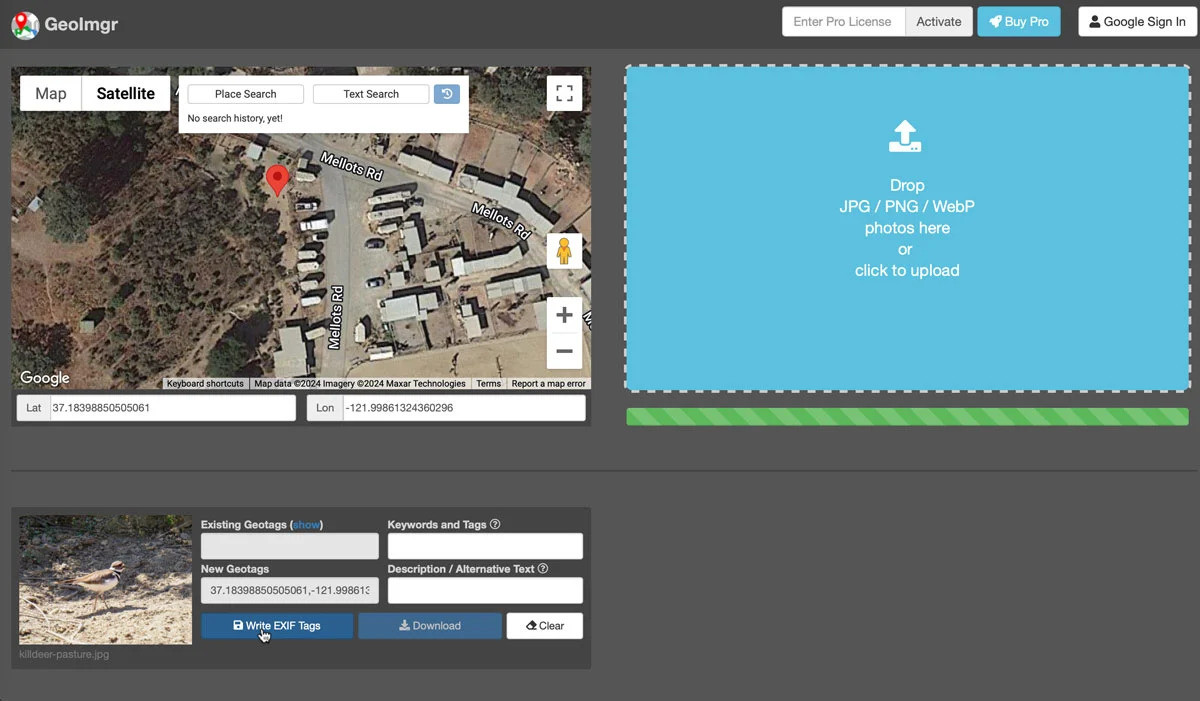Download the geotagged image

pos(430,626)
